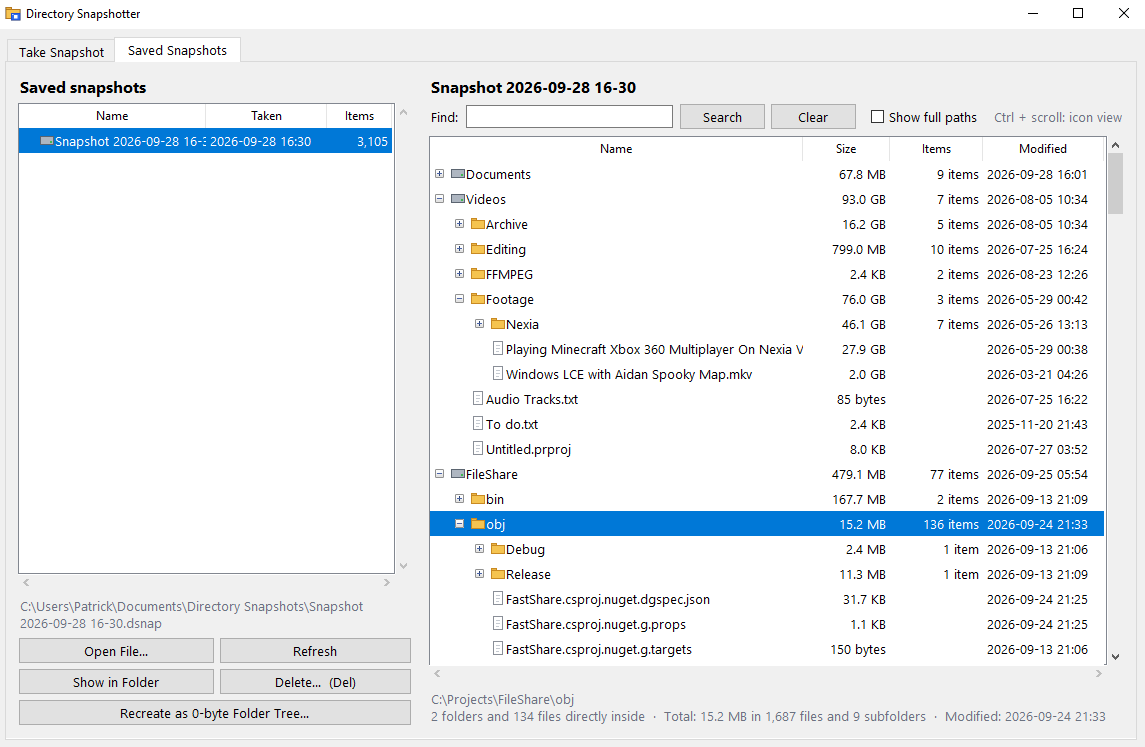Image resolution: width=1145 pixels, height=747 pixels.
Task: Enable the Show full paths checkbox
Action: [878, 117]
